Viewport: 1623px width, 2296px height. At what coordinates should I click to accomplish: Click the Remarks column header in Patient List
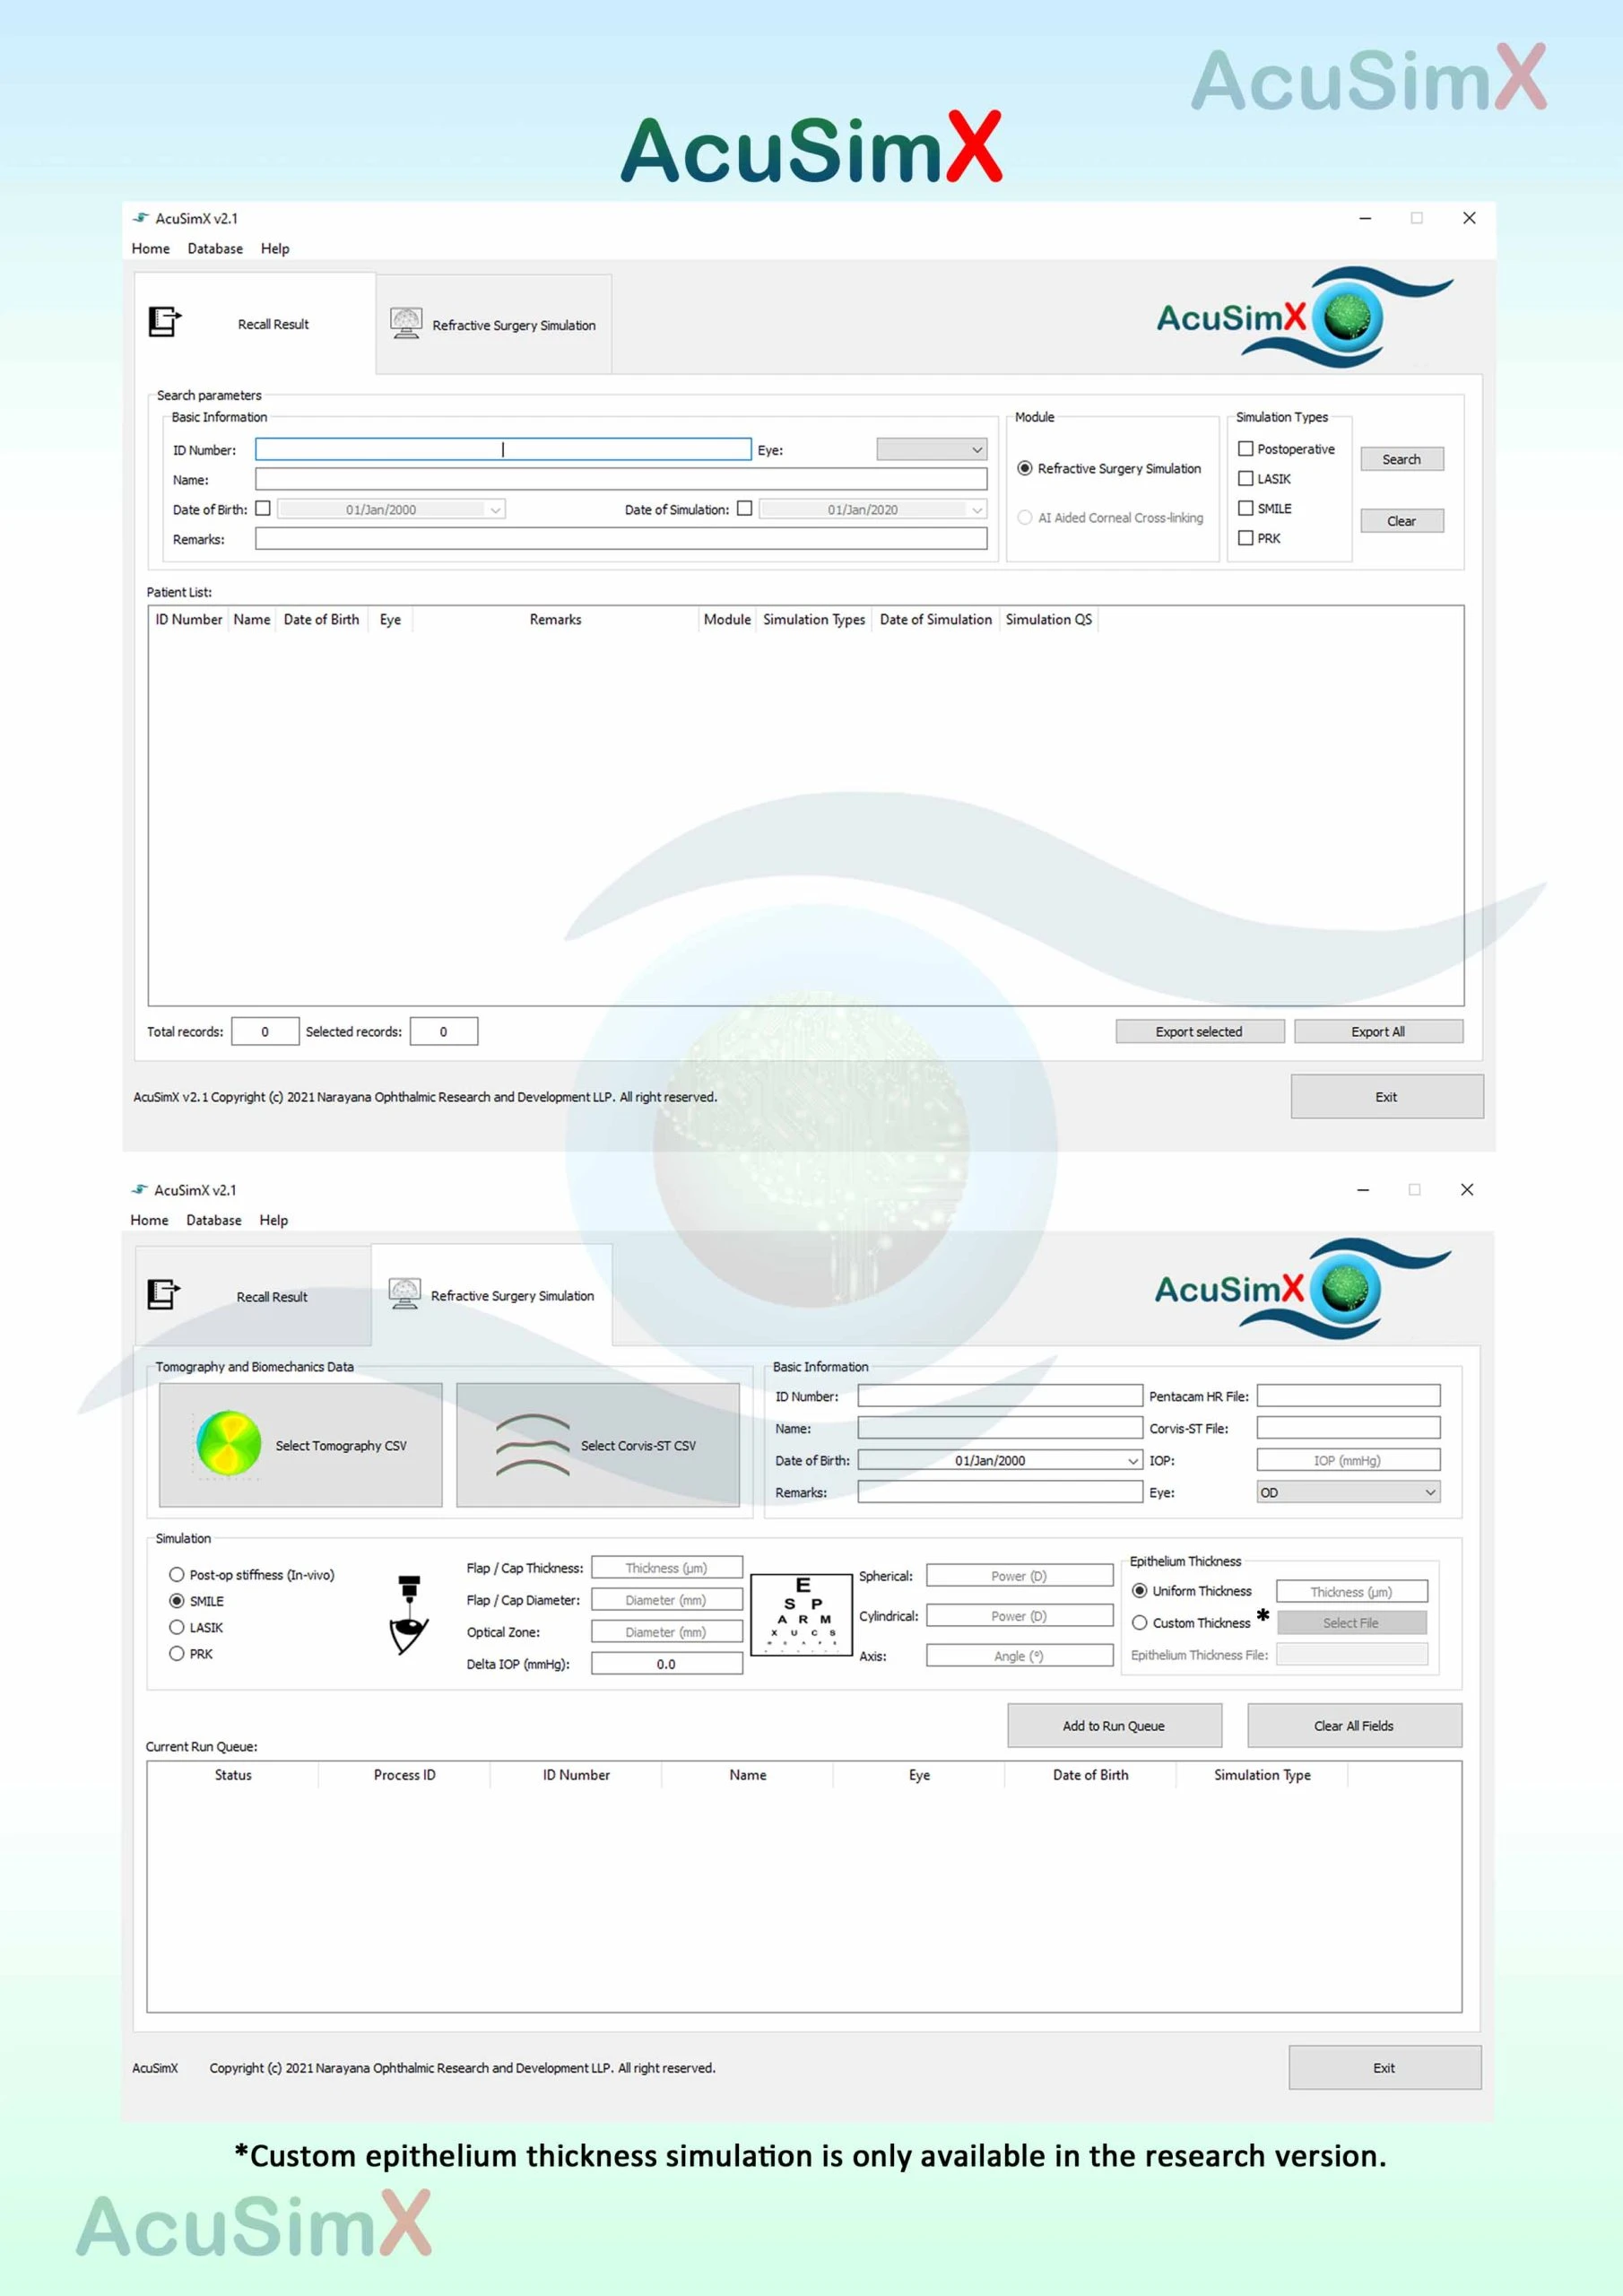click(x=555, y=620)
